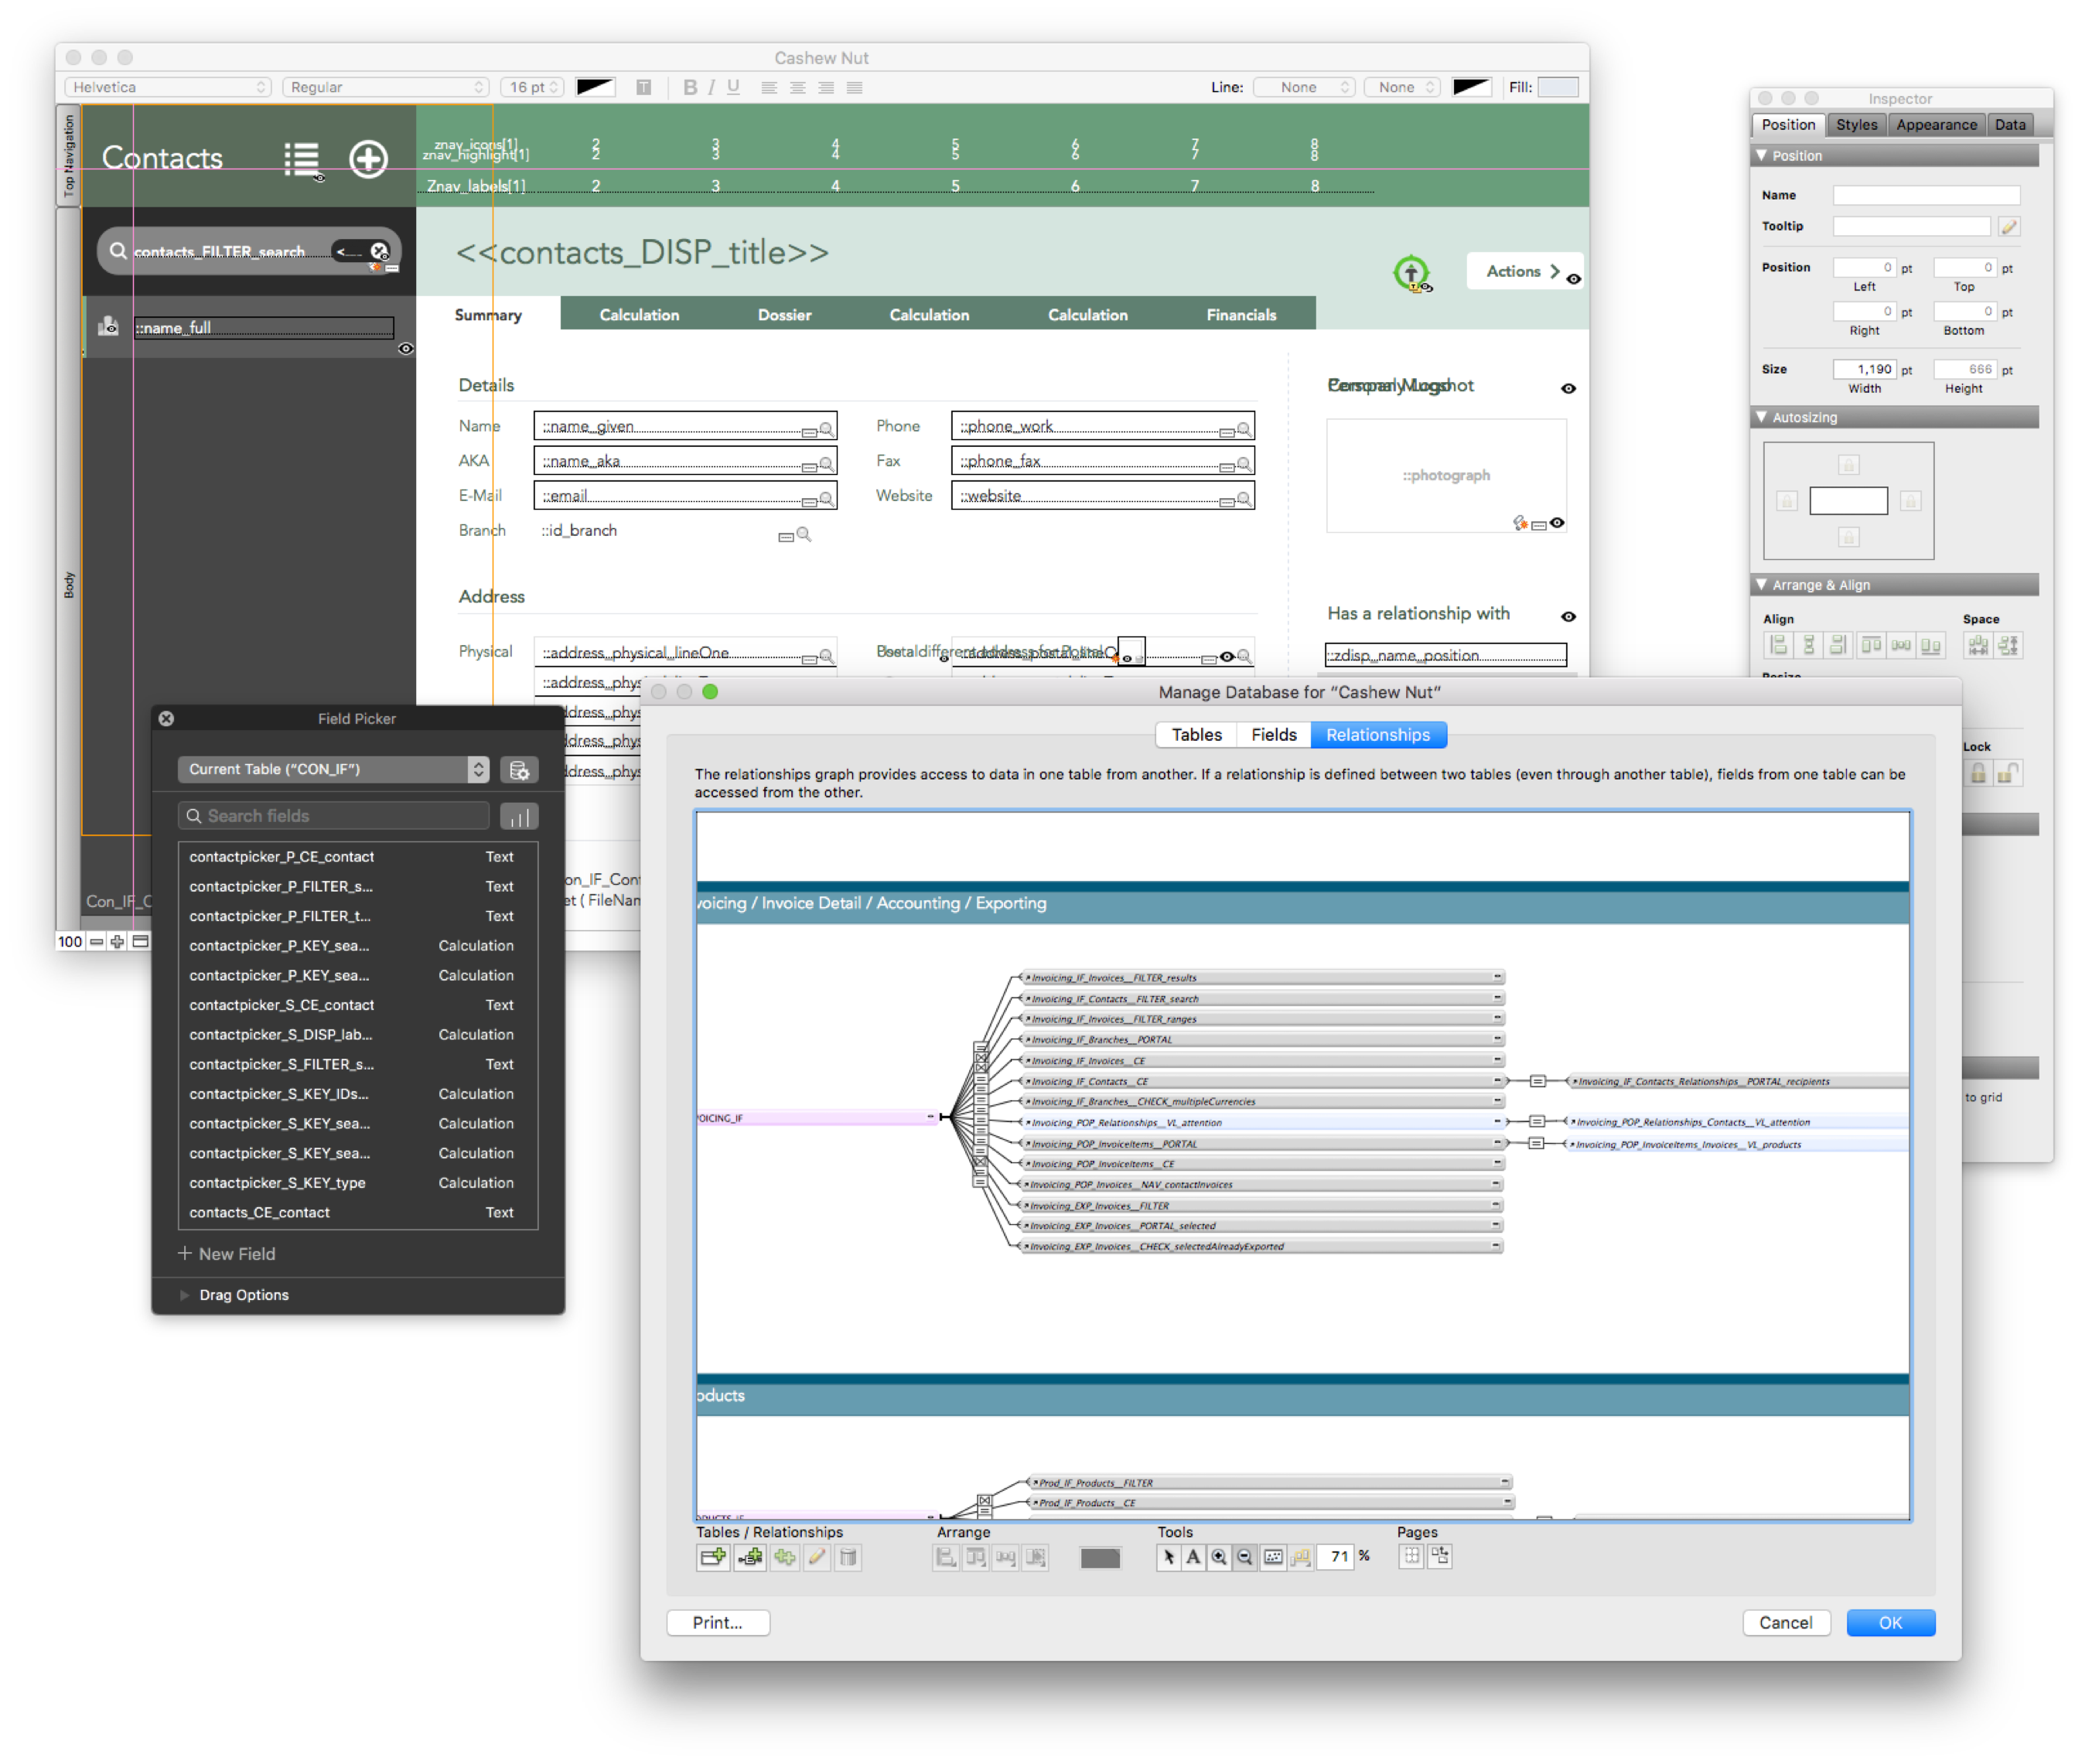Open the Data tab in Inspector

[x=2009, y=124]
